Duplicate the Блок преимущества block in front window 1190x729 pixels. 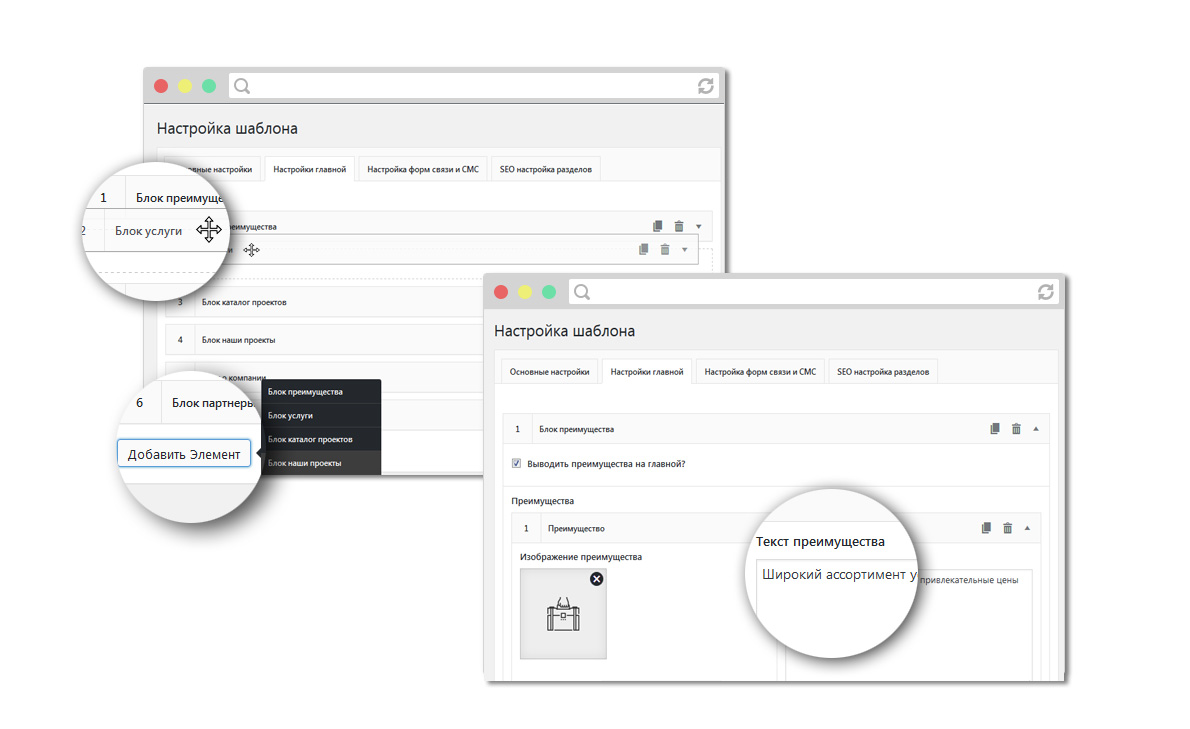(994, 429)
